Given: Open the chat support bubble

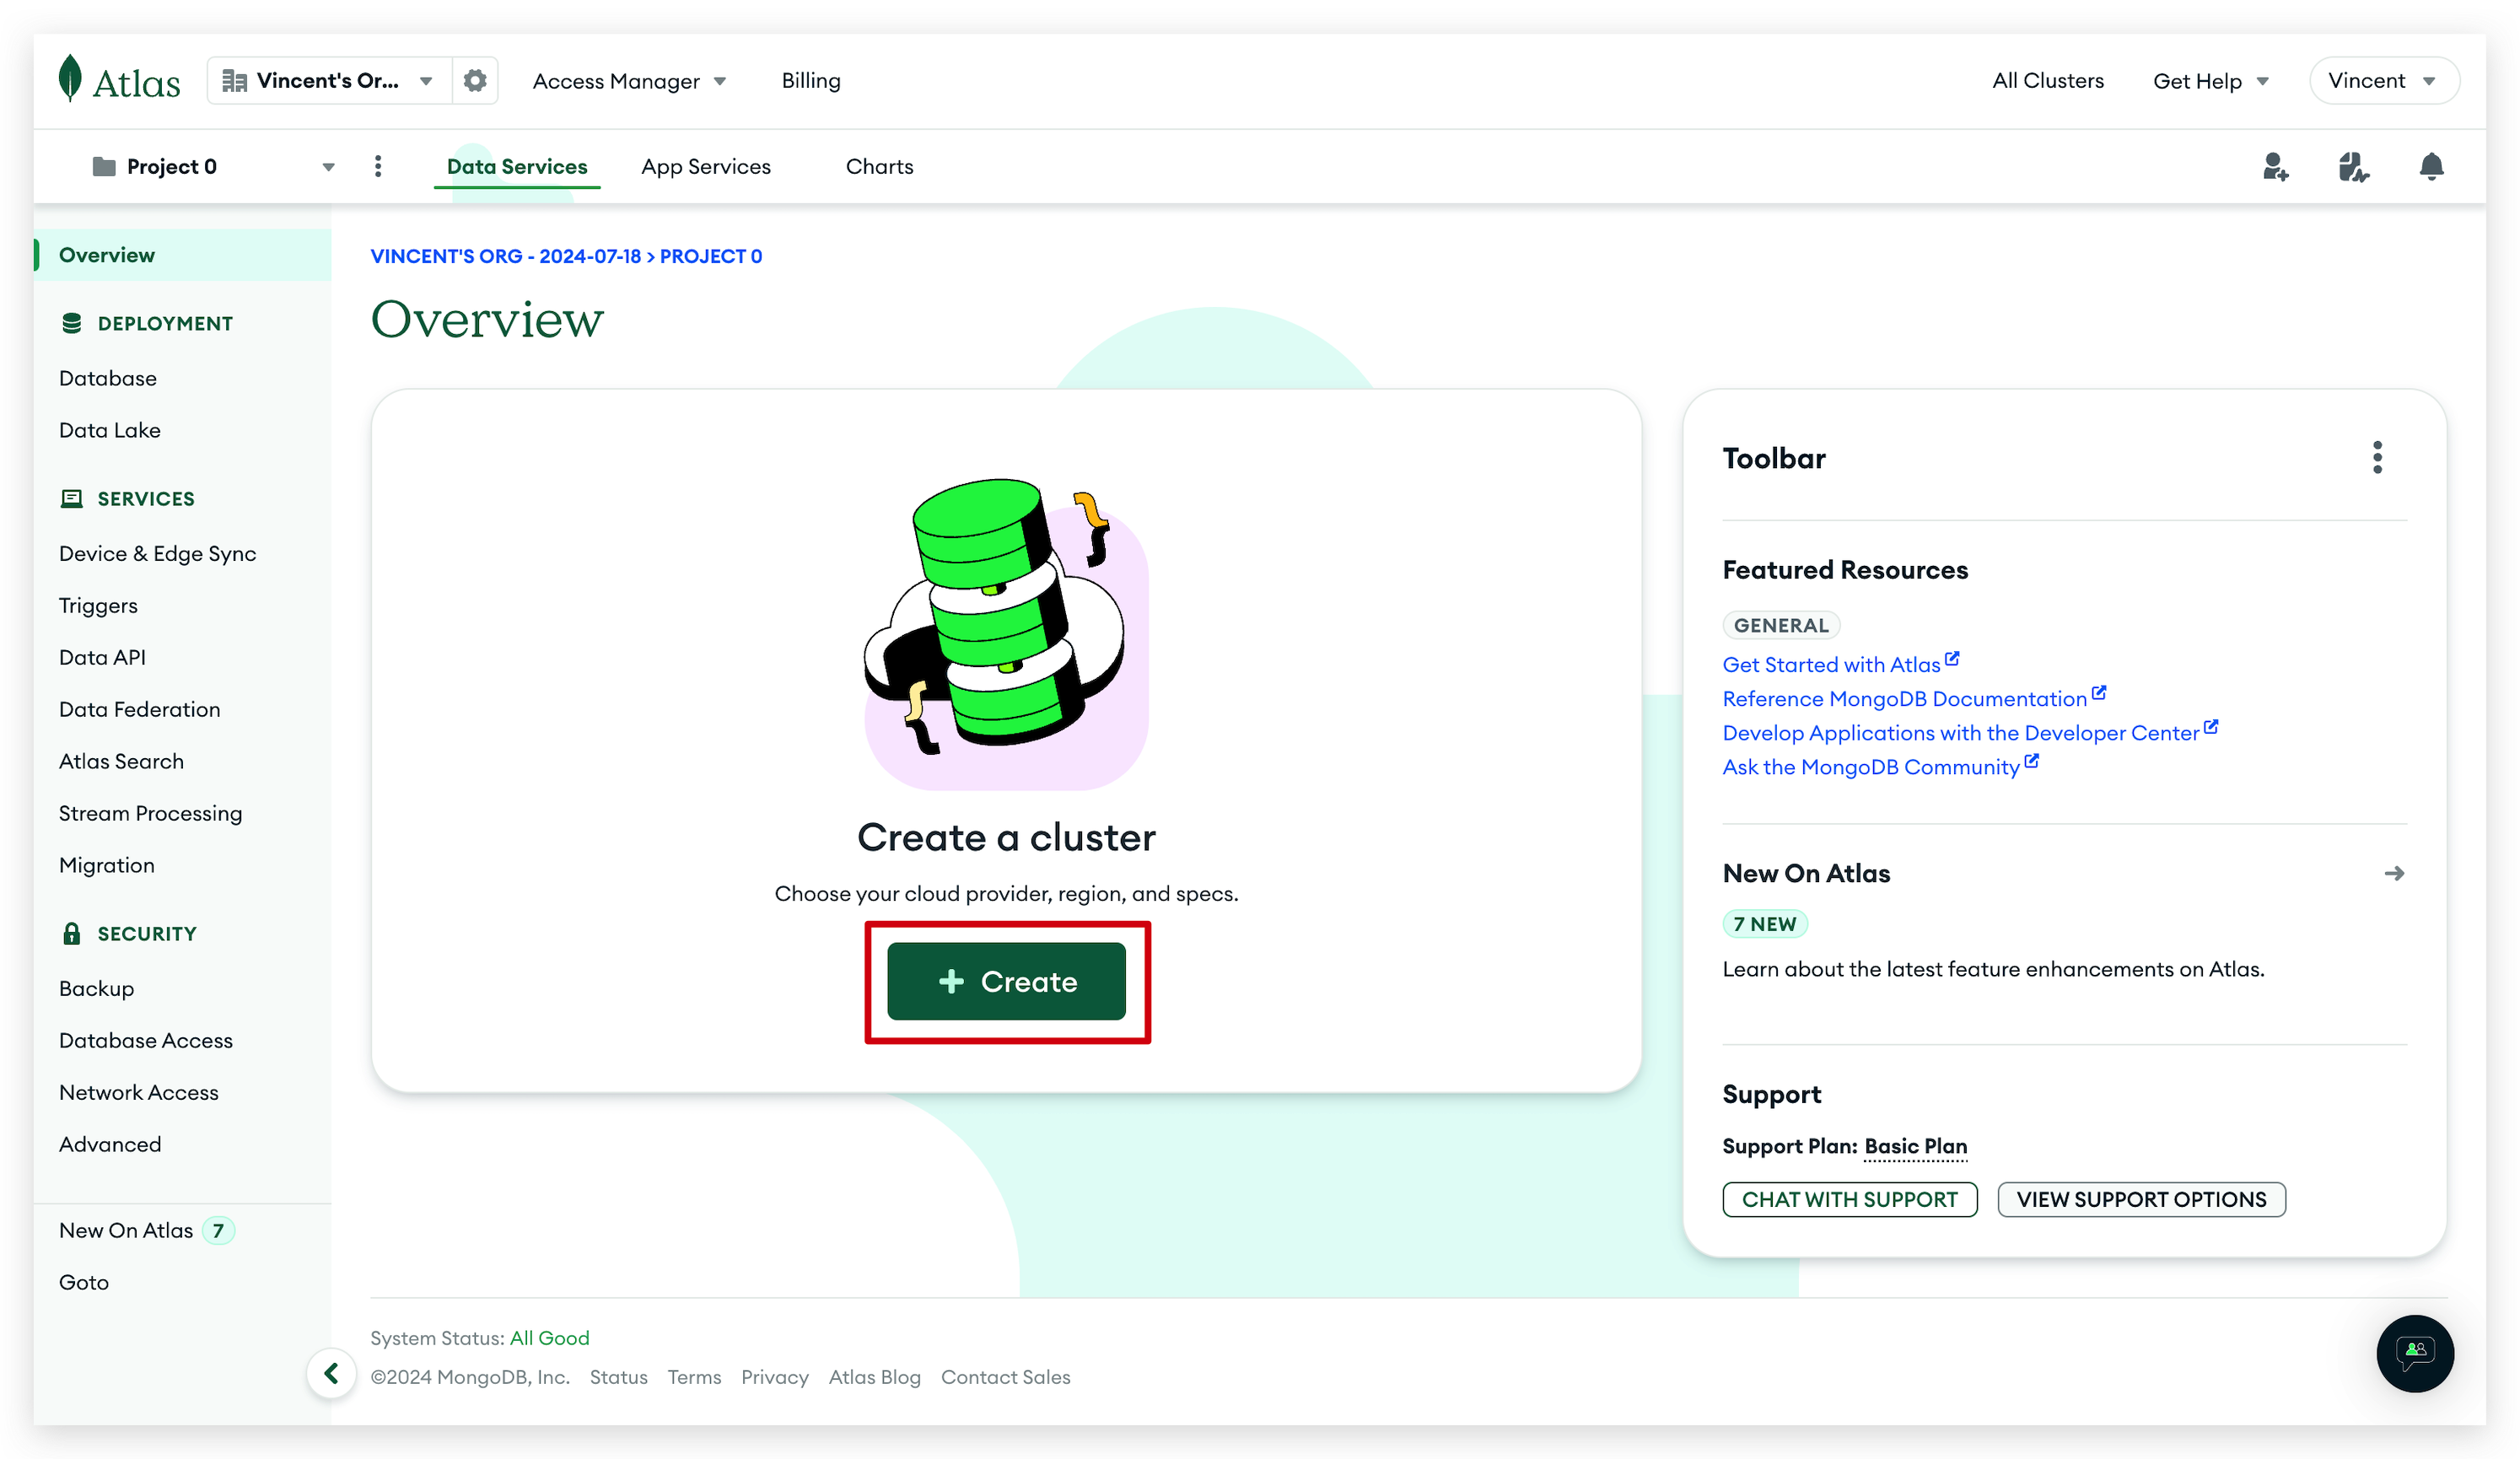Looking at the screenshot, I should [2415, 1353].
